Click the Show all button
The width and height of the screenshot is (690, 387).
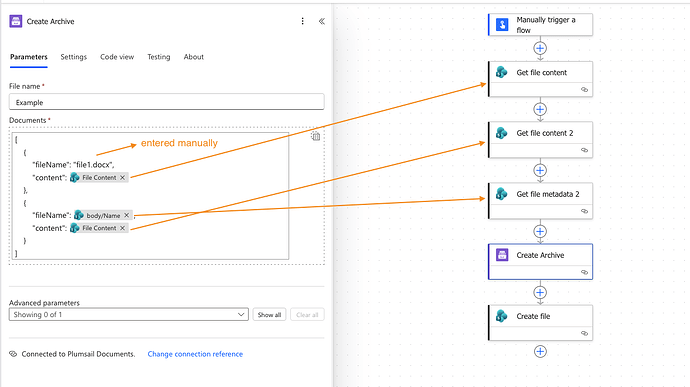pyautogui.click(x=269, y=314)
